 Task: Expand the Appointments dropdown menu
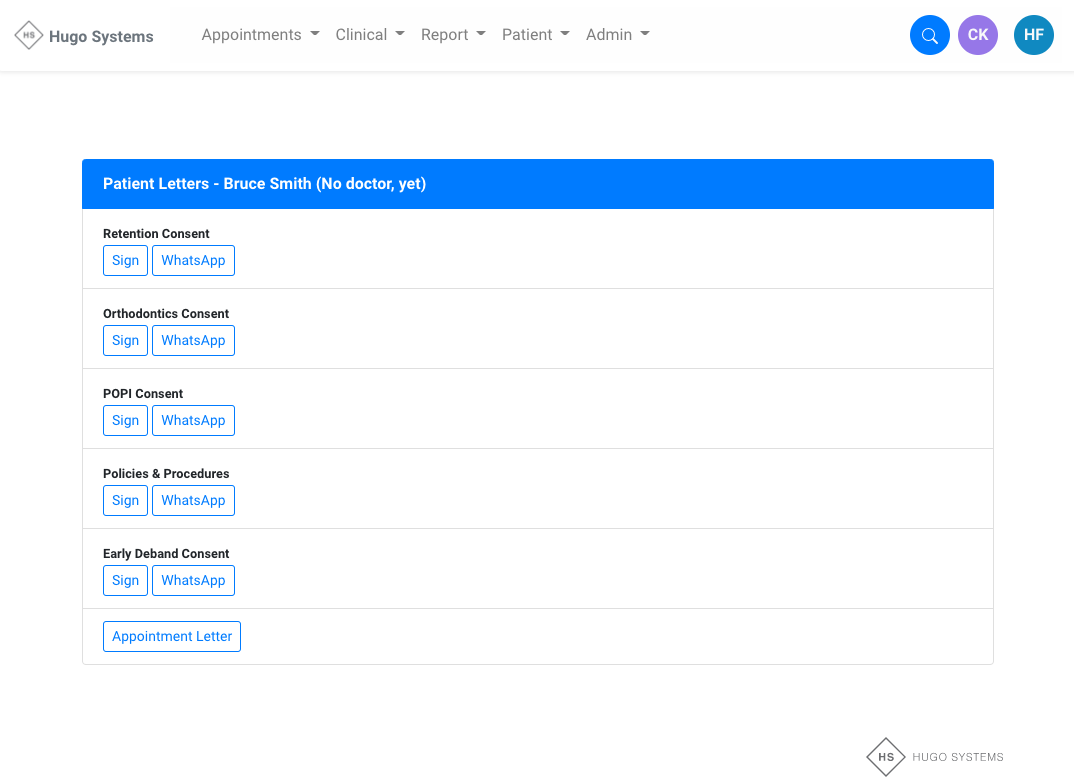pos(260,35)
